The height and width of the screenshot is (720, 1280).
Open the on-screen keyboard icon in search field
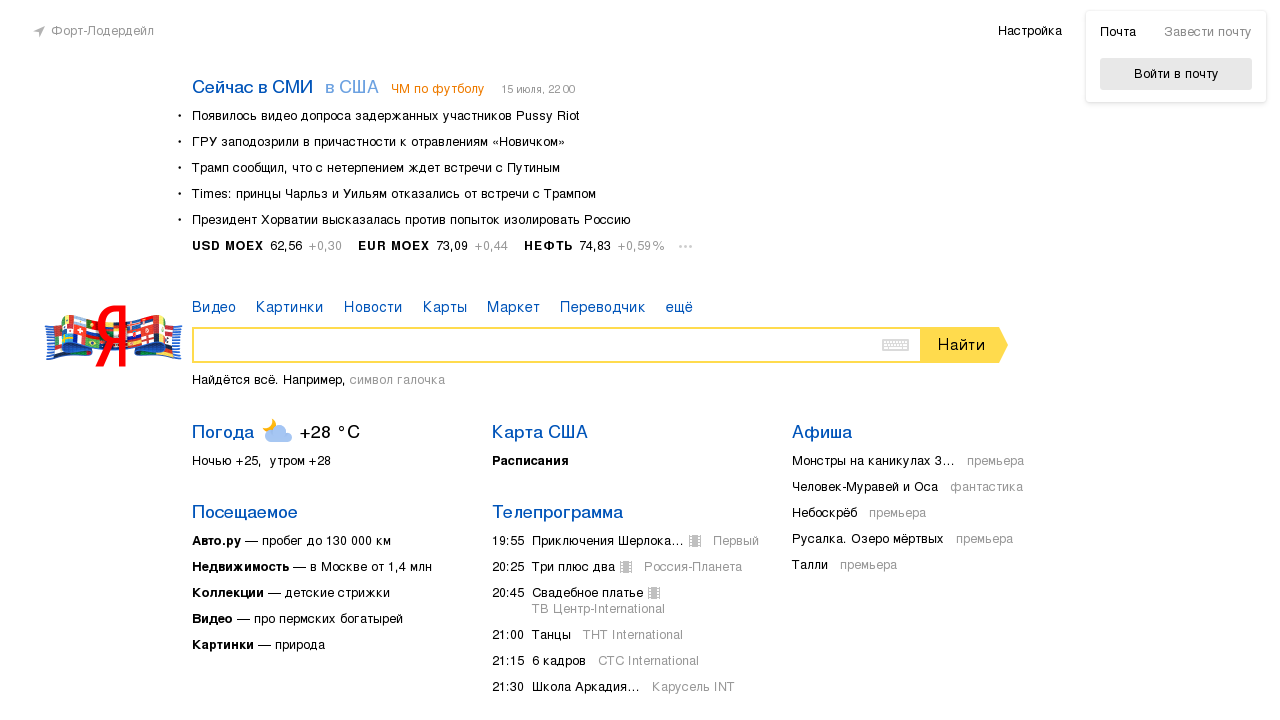(x=895, y=345)
